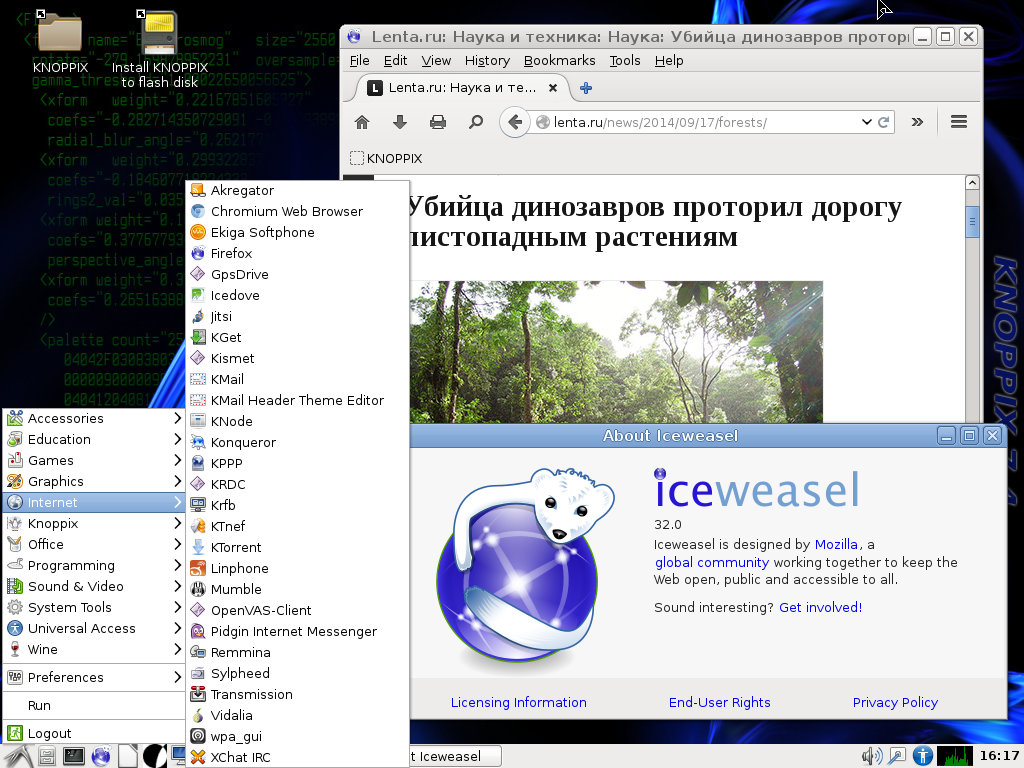Image resolution: width=1024 pixels, height=768 pixels.
Task: Launch Akregator from the Internet submenu
Action: (298, 190)
